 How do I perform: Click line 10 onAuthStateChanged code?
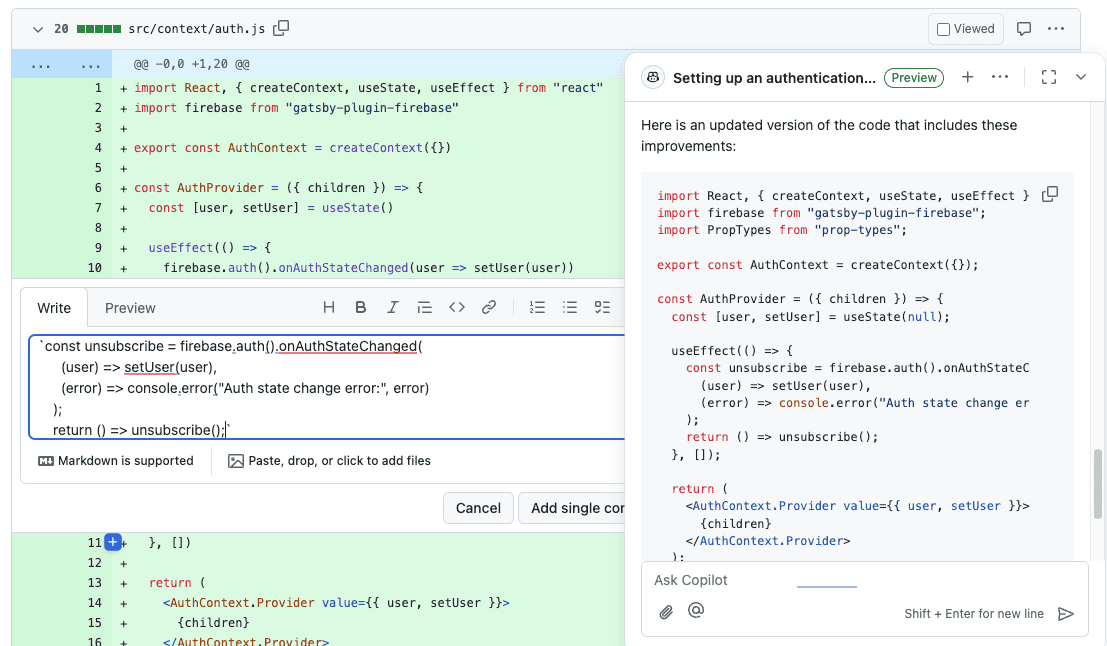[x=369, y=268]
